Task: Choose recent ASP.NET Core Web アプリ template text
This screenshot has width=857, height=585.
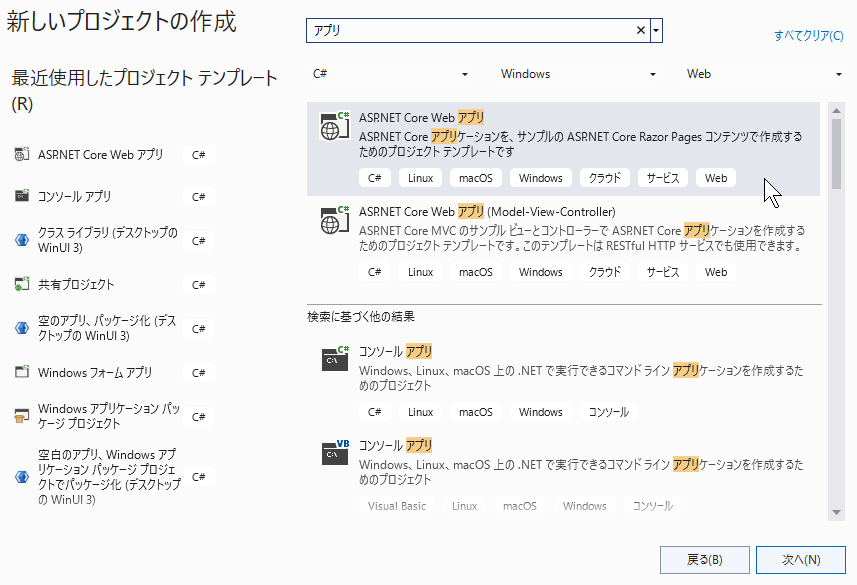Action: [x=101, y=155]
